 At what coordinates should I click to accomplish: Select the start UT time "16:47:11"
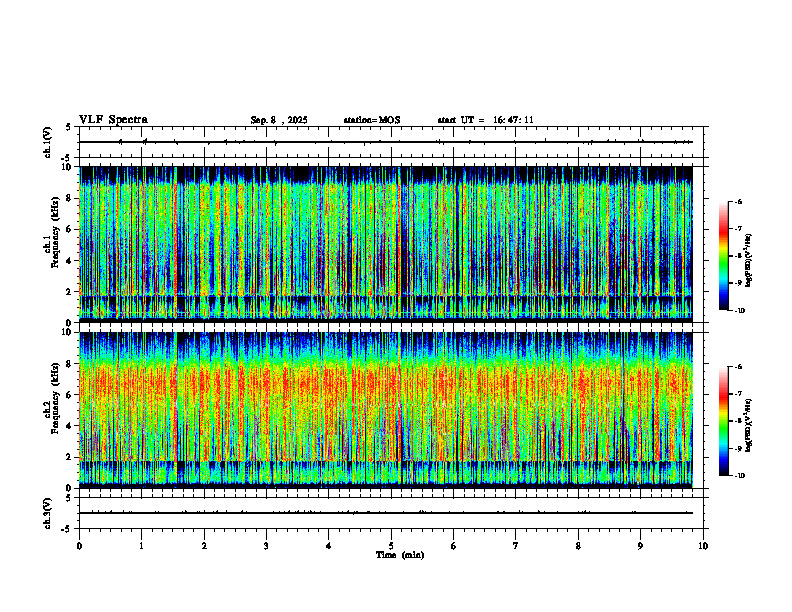513,120
